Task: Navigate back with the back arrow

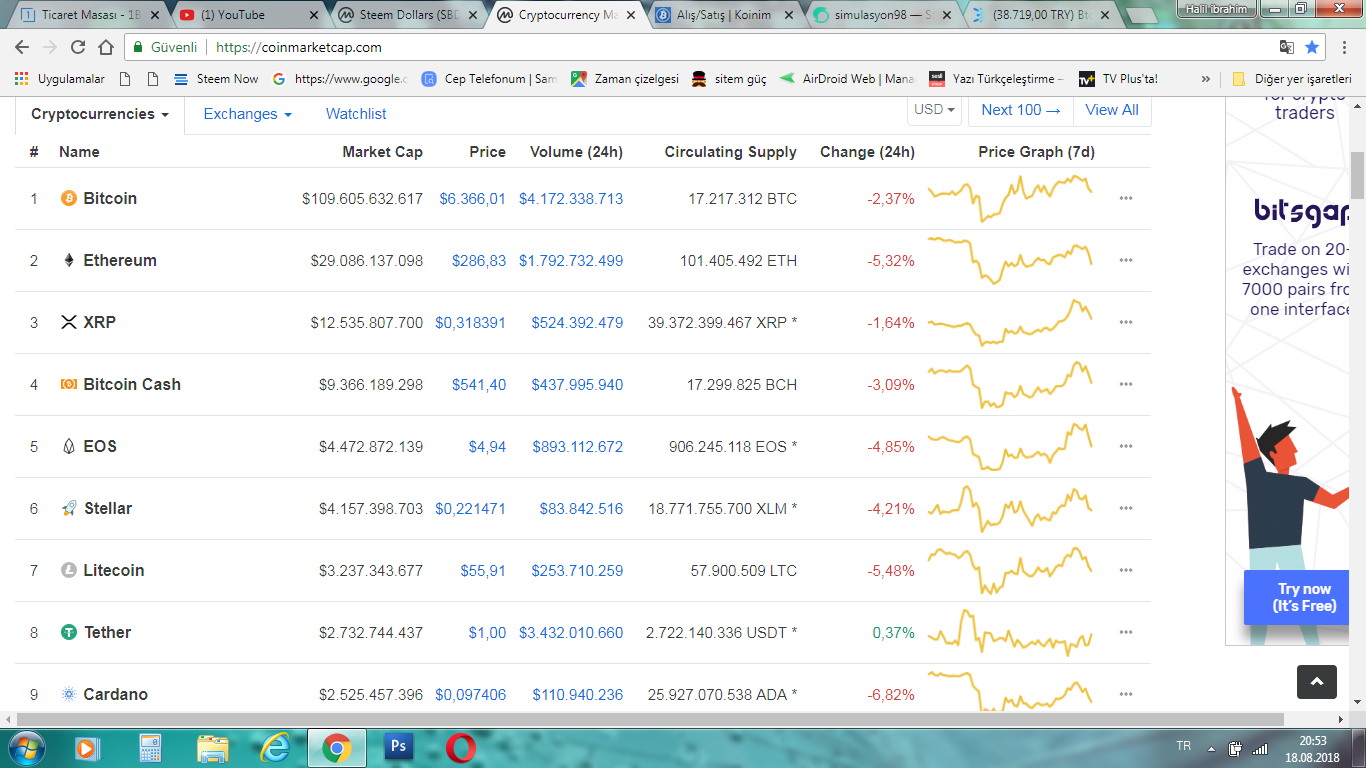Action: pyautogui.click(x=22, y=47)
